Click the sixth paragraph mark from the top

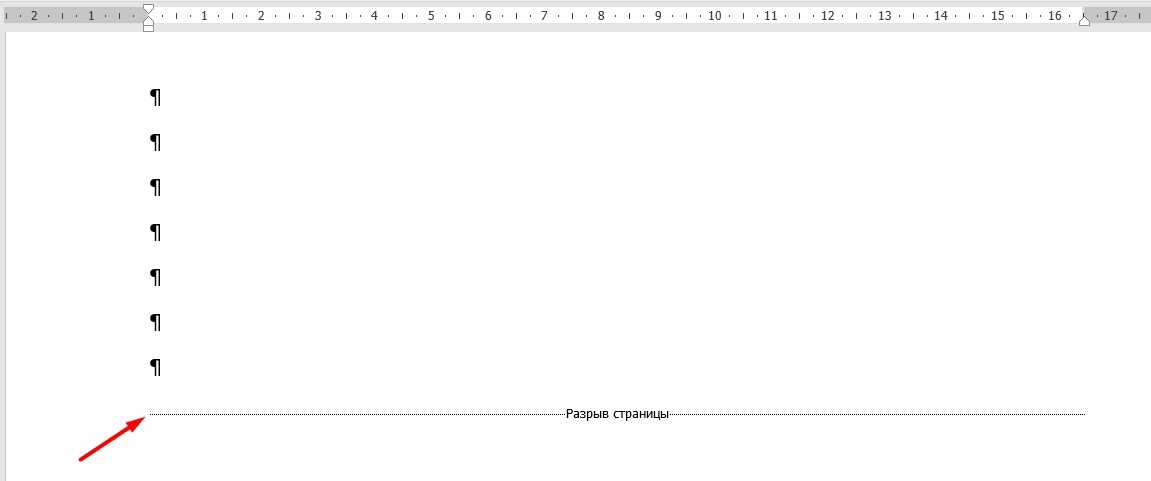155,322
